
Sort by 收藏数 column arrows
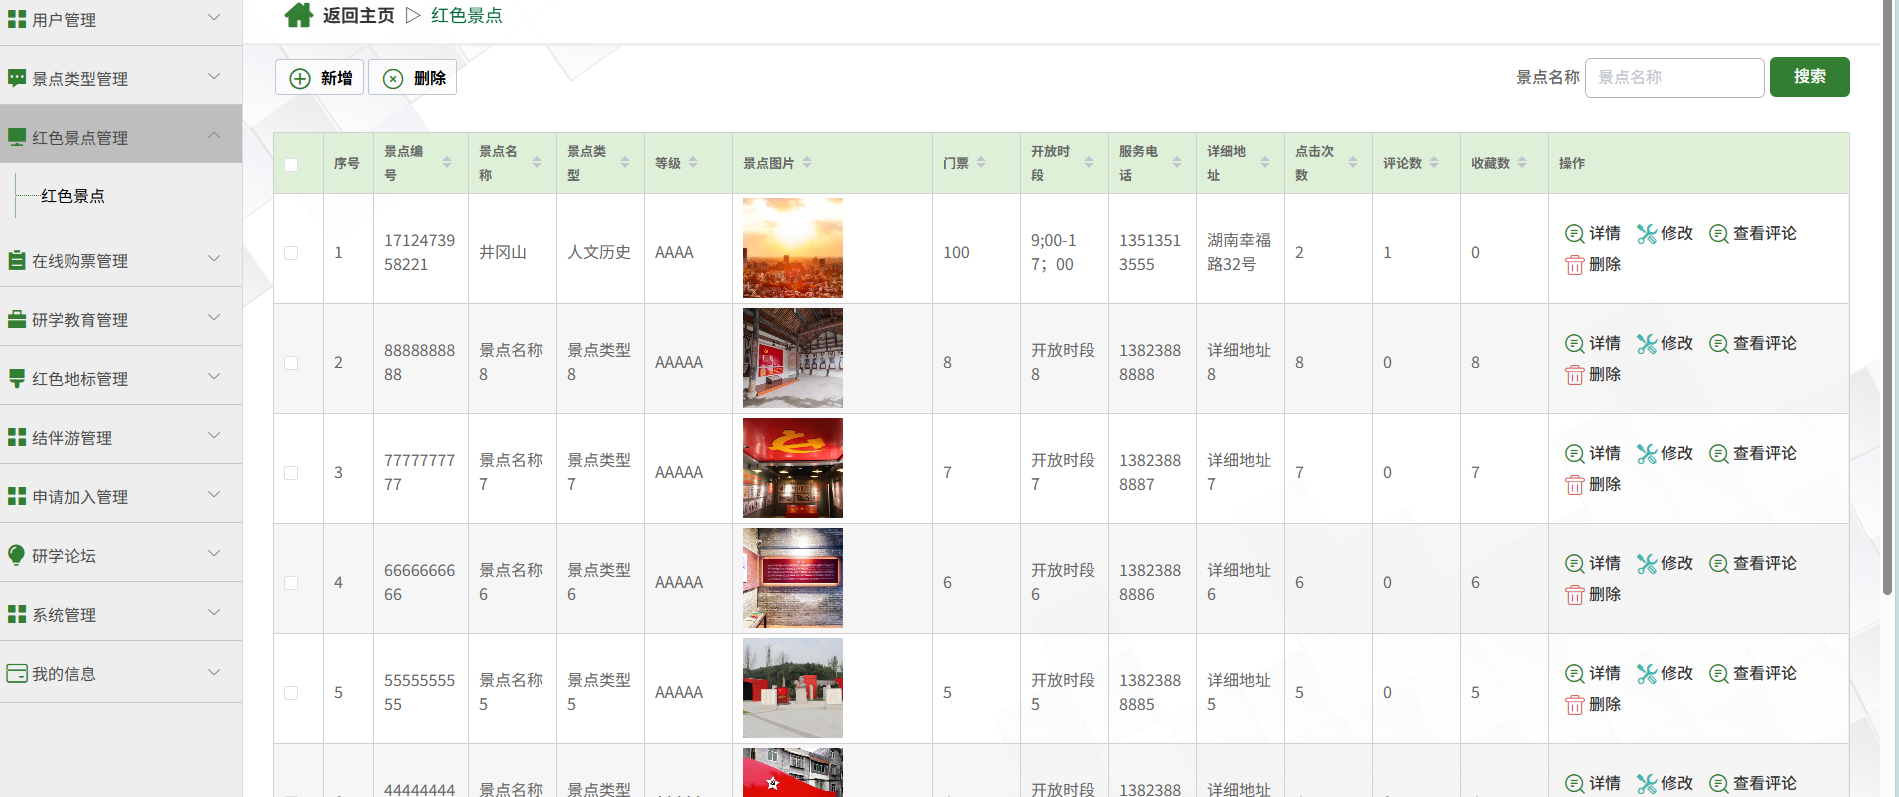[x=1522, y=162]
